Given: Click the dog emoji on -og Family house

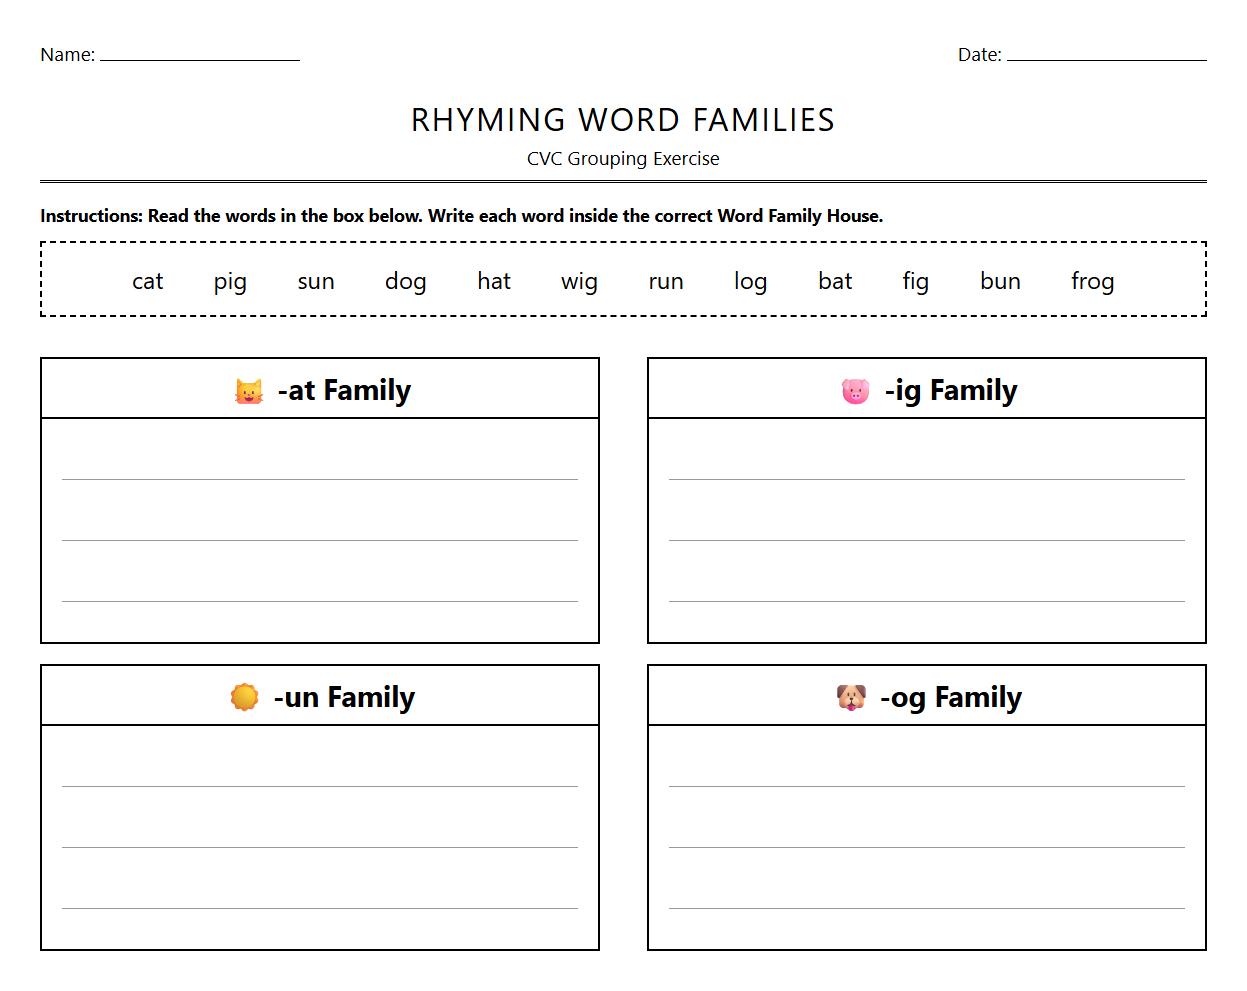Looking at the screenshot, I should click(x=850, y=696).
